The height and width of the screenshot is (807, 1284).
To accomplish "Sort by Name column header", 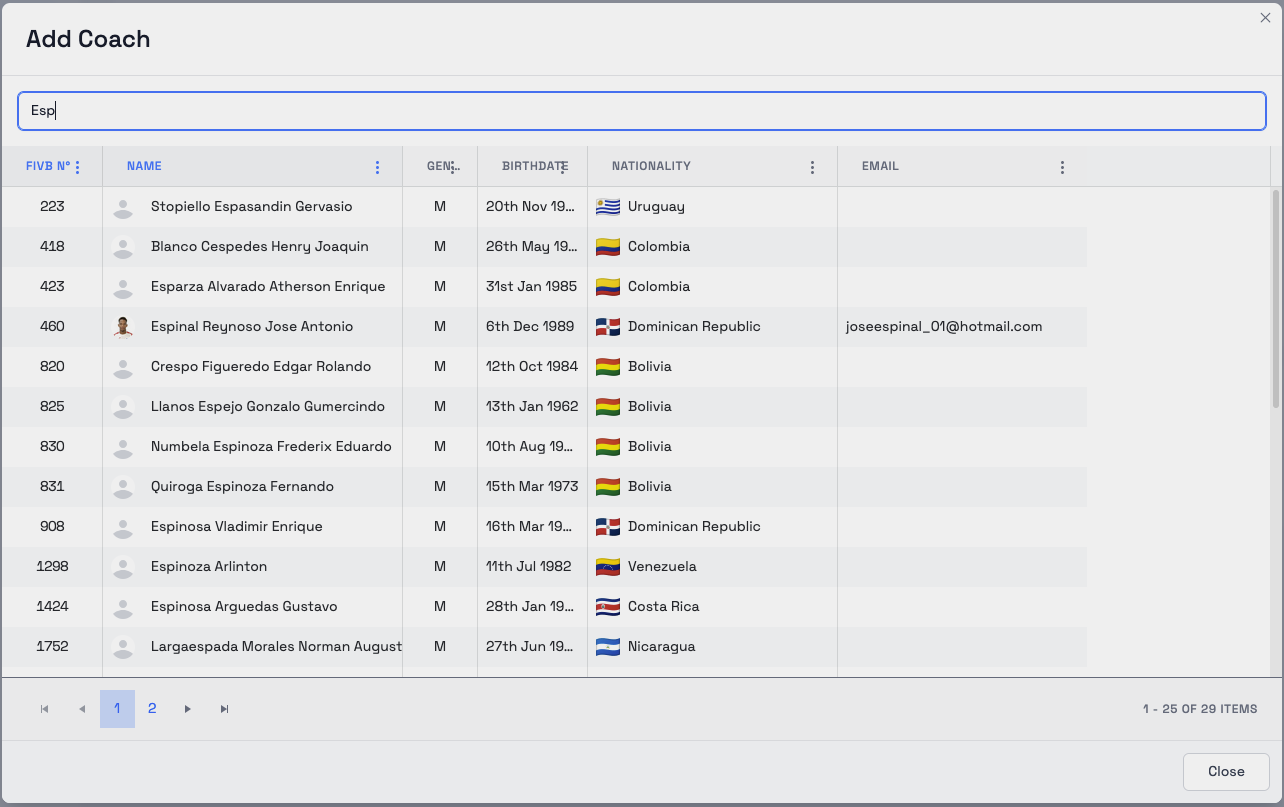I will [x=144, y=166].
